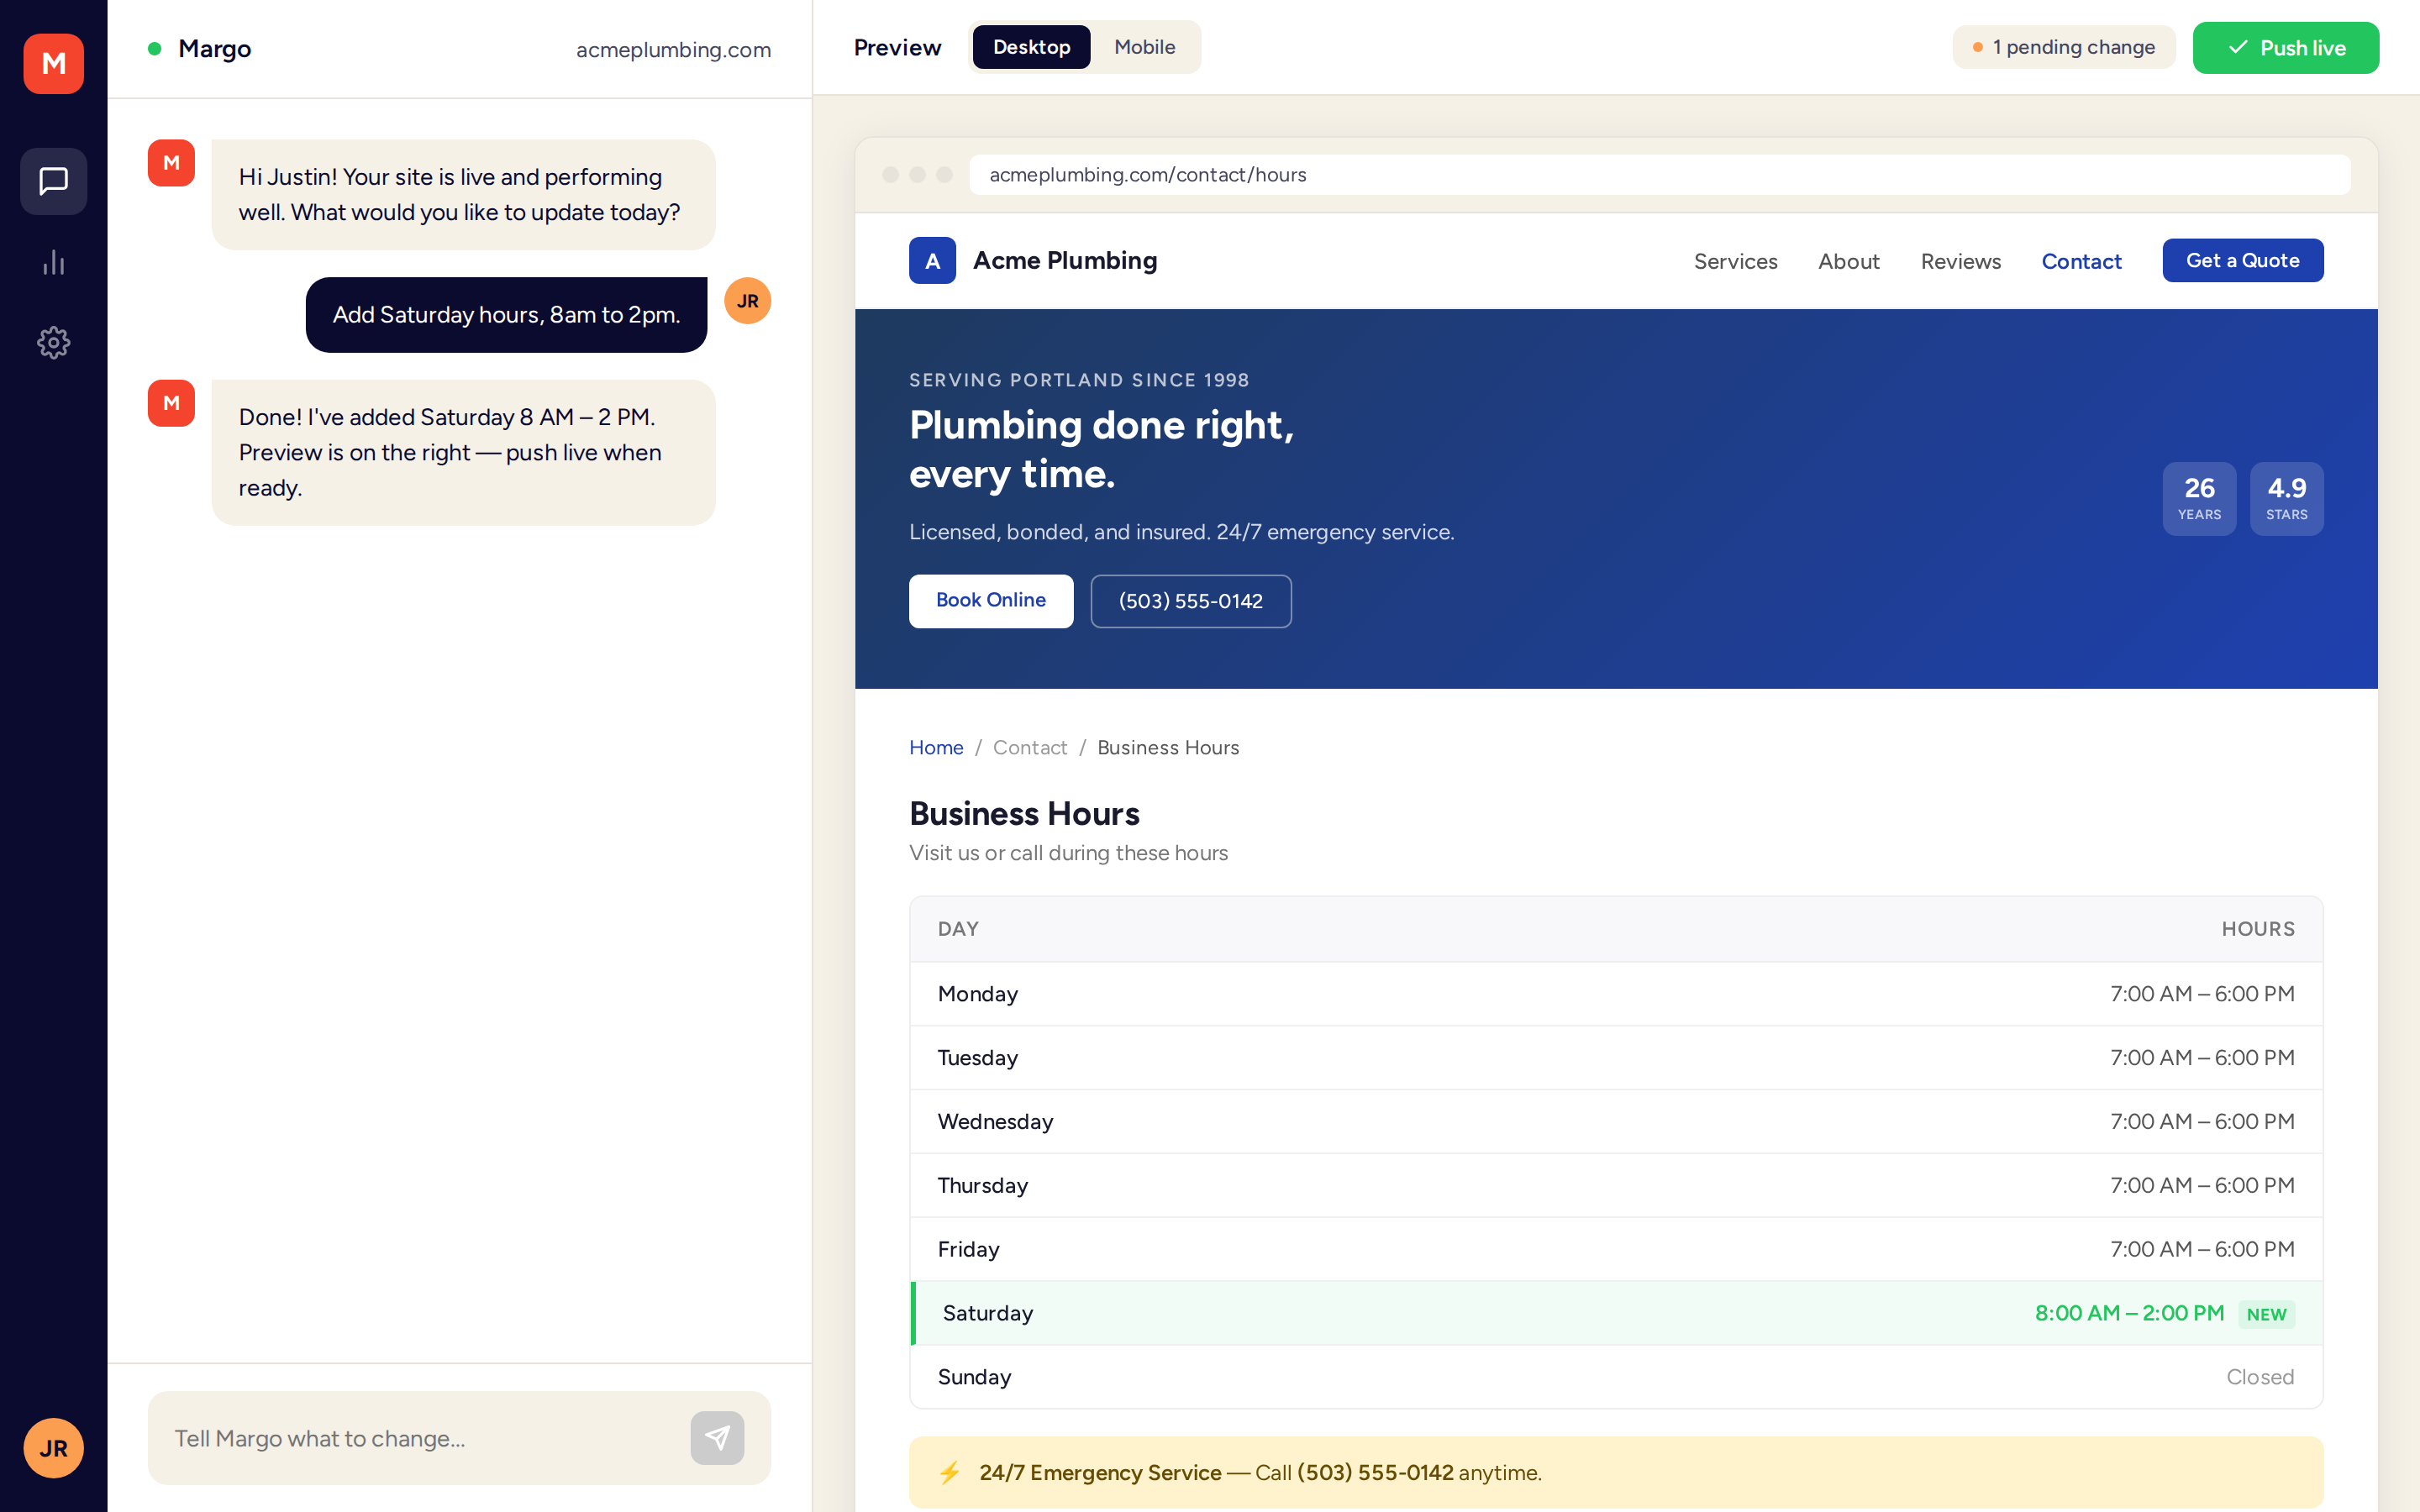This screenshot has width=2420, height=1512.
Task: Click the Add Saturday hours message bubble
Action: click(506, 315)
